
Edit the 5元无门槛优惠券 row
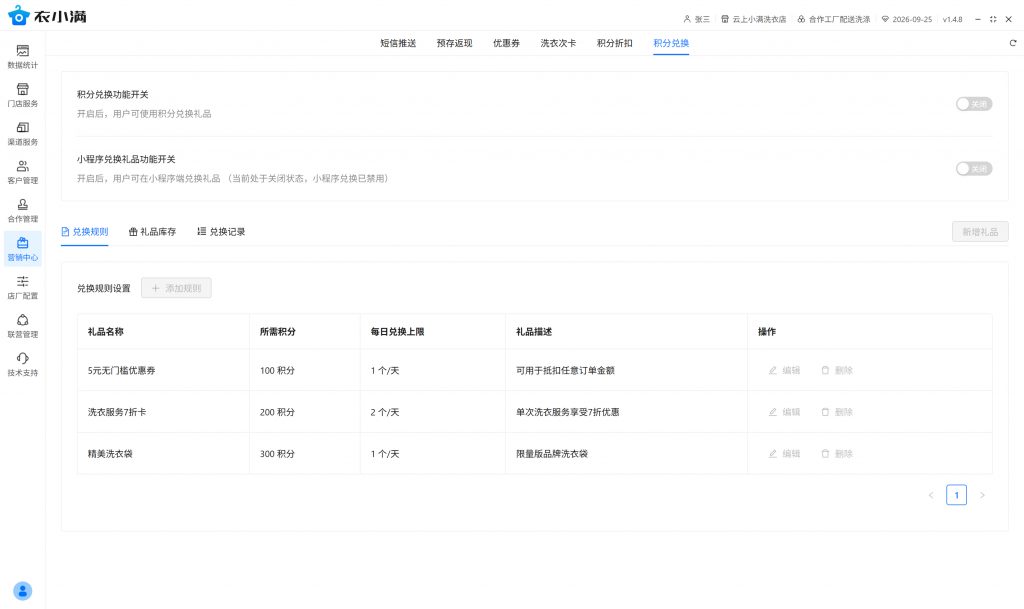click(x=784, y=370)
